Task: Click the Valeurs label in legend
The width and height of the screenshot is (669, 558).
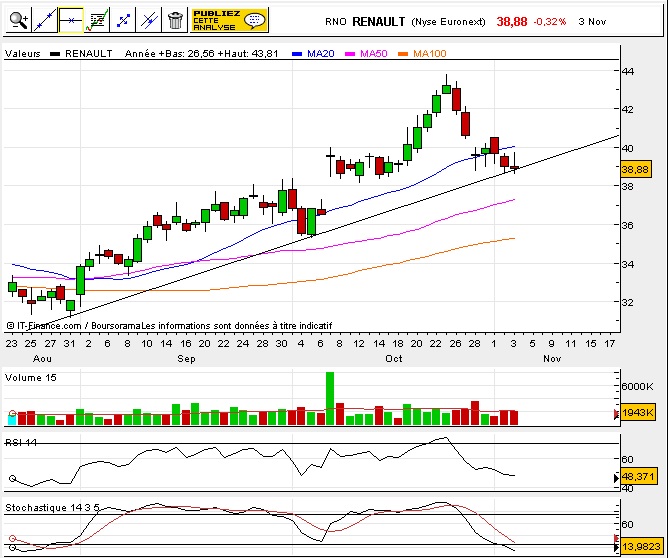Action: click(23, 54)
